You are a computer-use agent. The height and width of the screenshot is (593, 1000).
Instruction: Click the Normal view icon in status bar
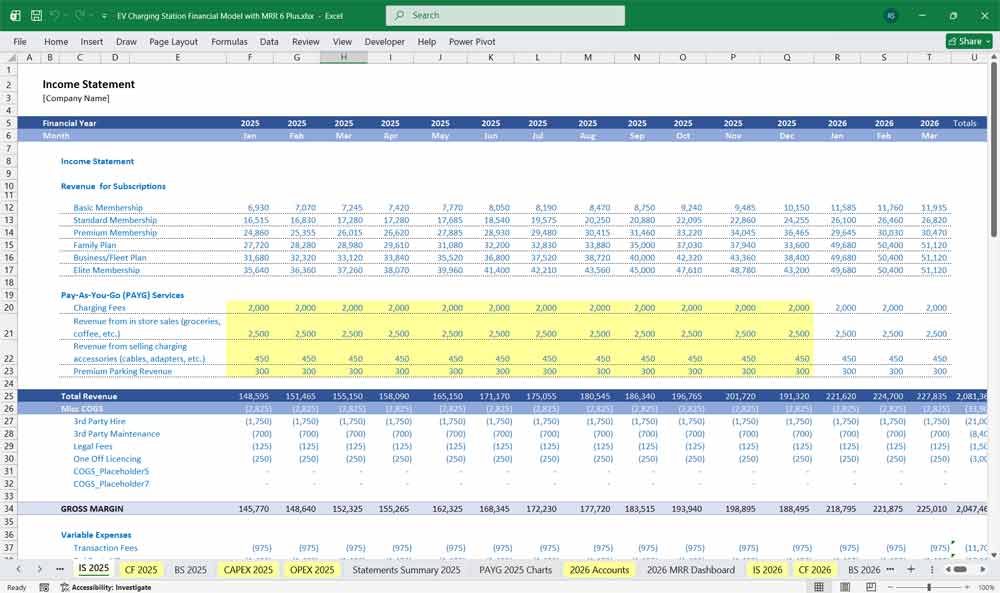[818, 585]
